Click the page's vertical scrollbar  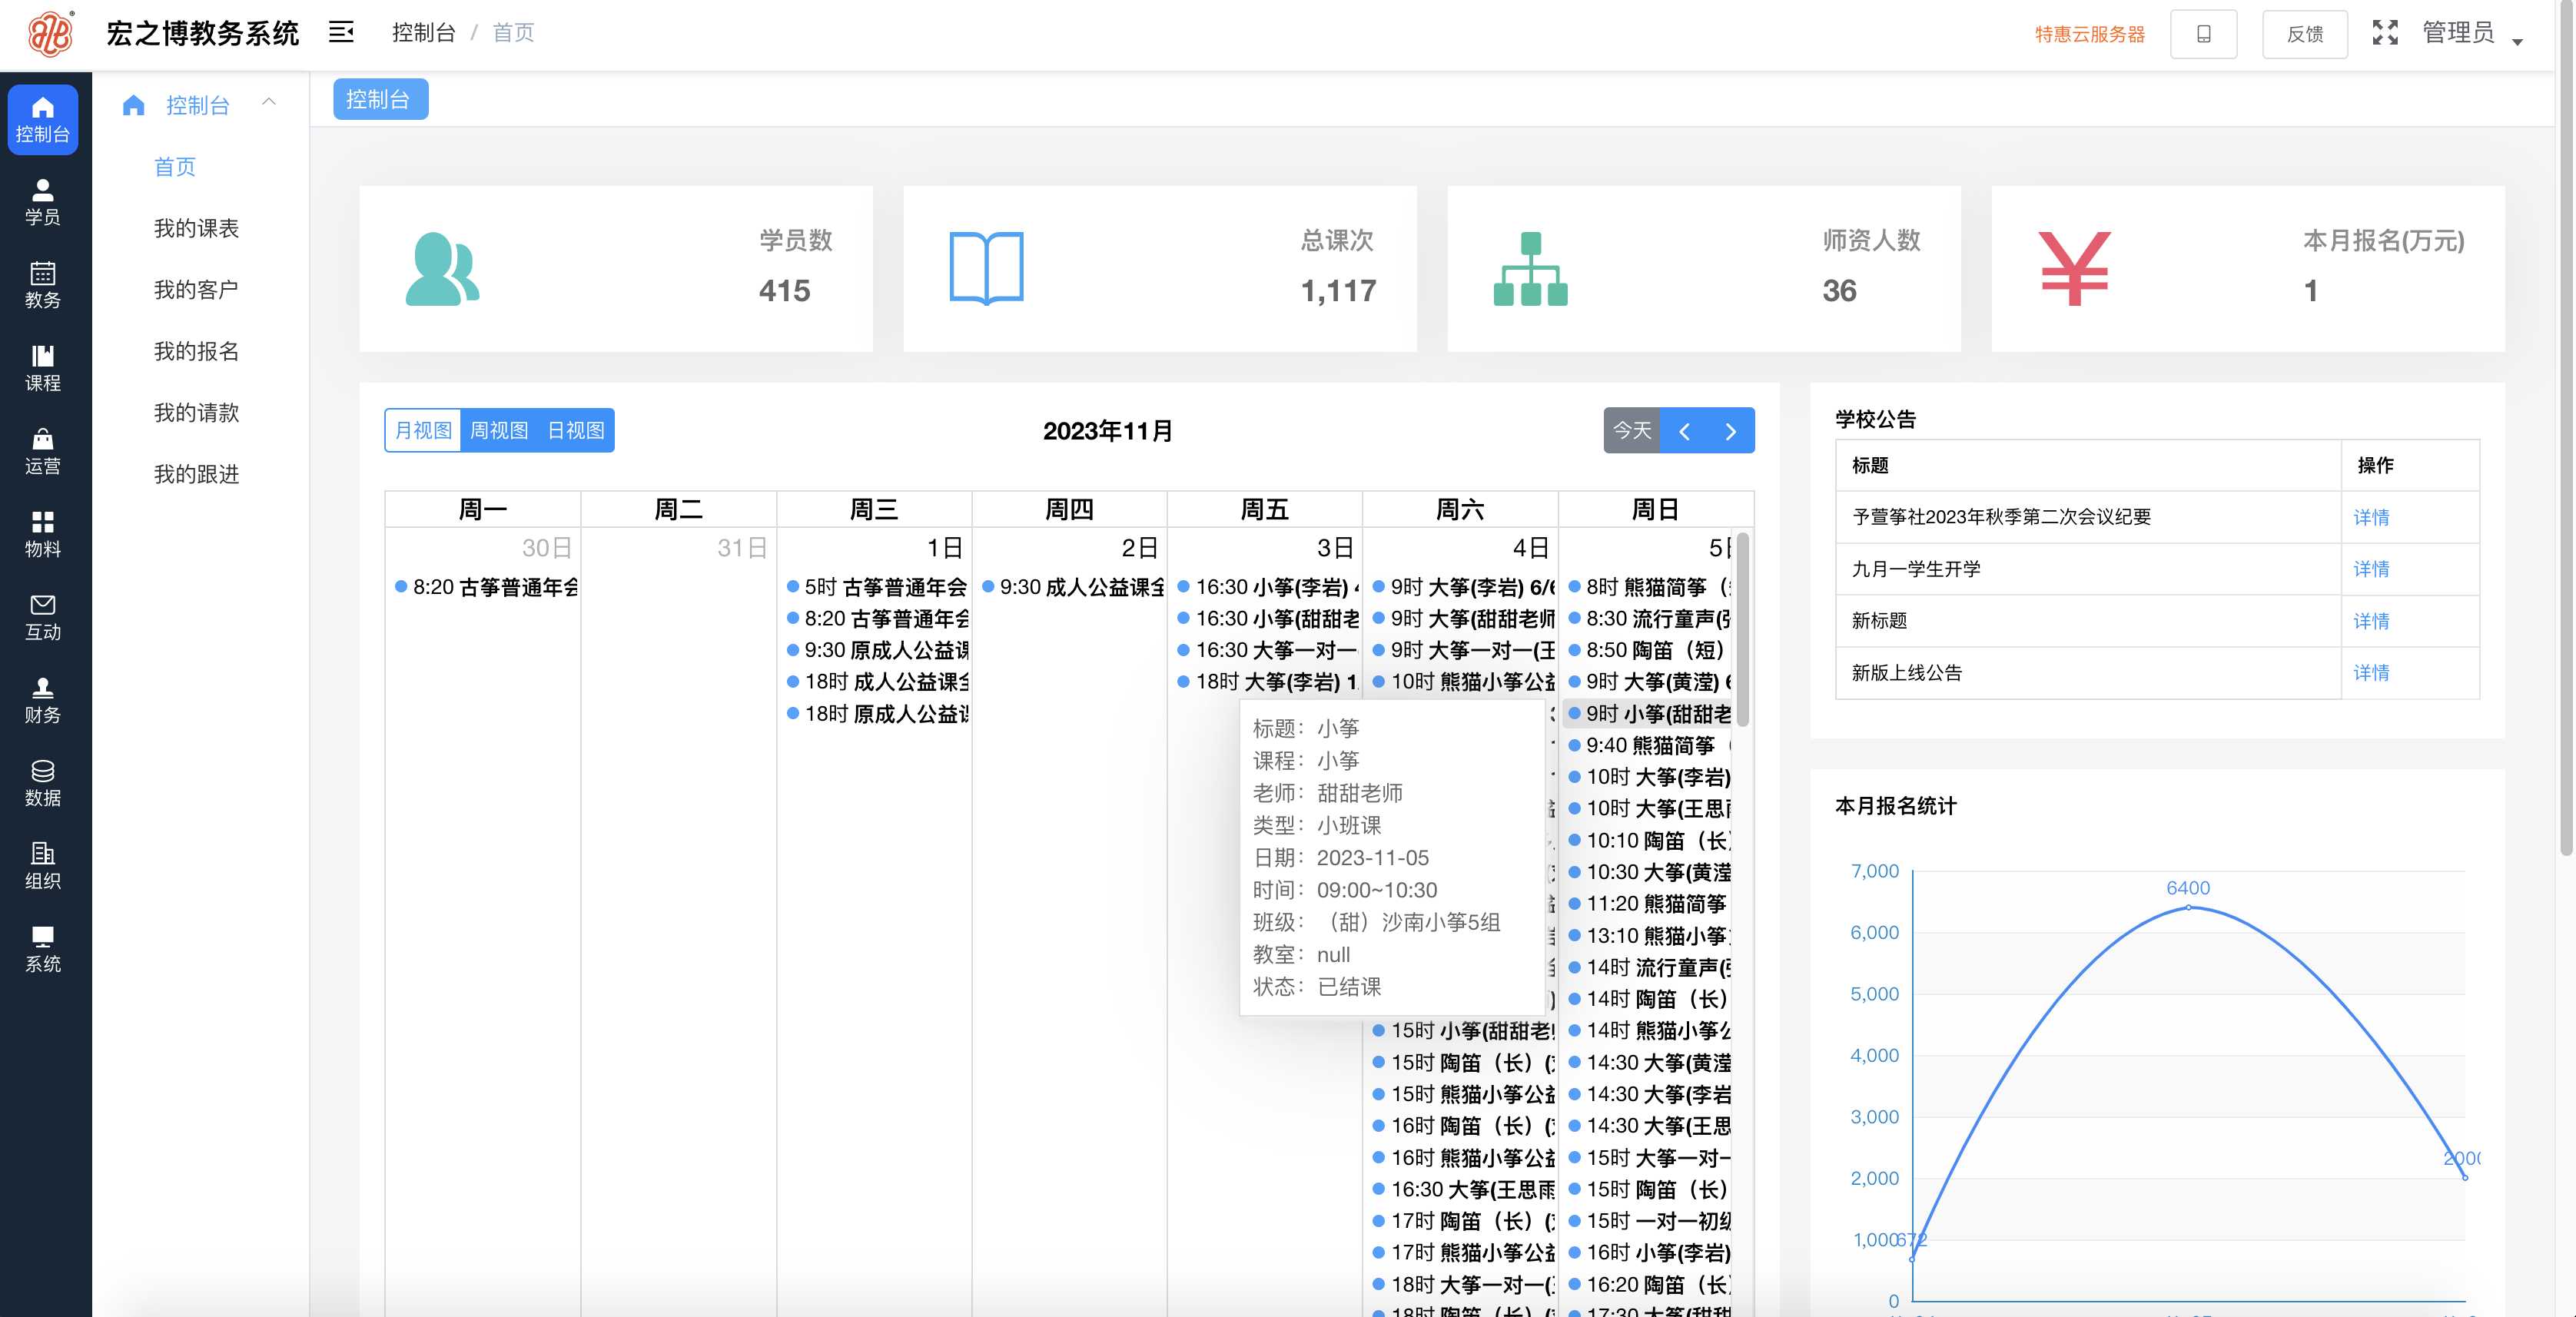[2567, 430]
